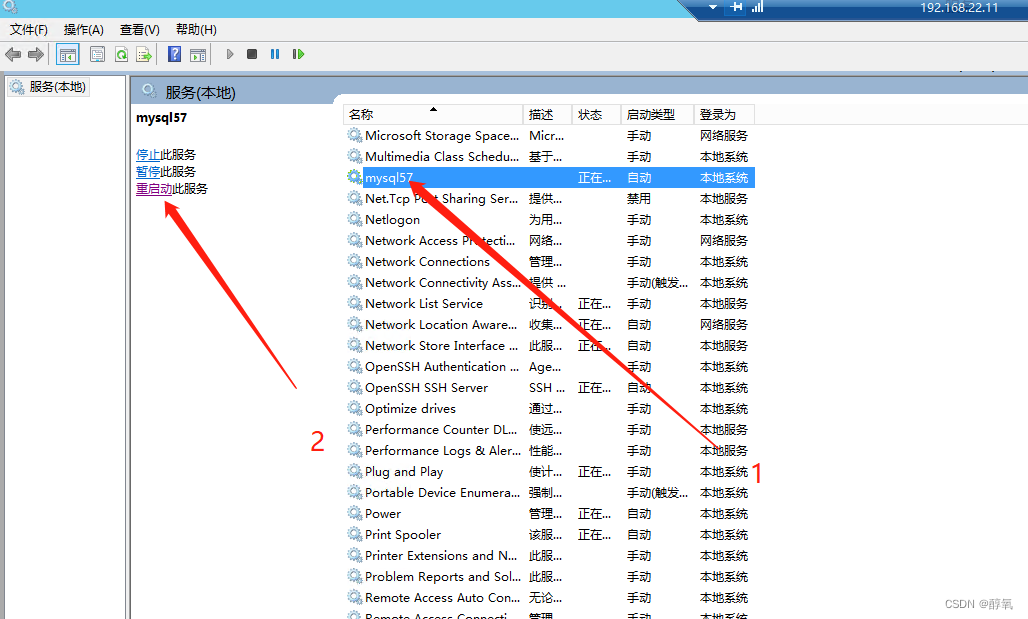
Task: Click the export list toolbar icon
Action: [x=145, y=54]
